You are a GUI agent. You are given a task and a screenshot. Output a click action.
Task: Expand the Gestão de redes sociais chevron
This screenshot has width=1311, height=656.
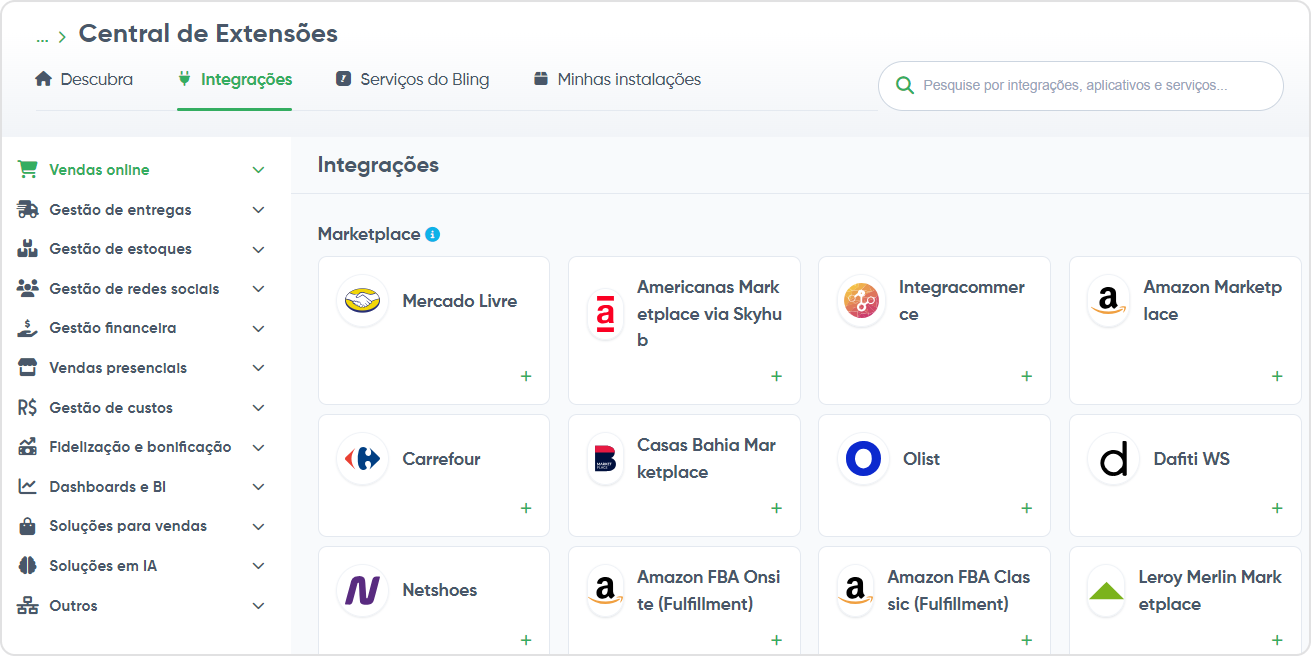(x=259, y=289)
